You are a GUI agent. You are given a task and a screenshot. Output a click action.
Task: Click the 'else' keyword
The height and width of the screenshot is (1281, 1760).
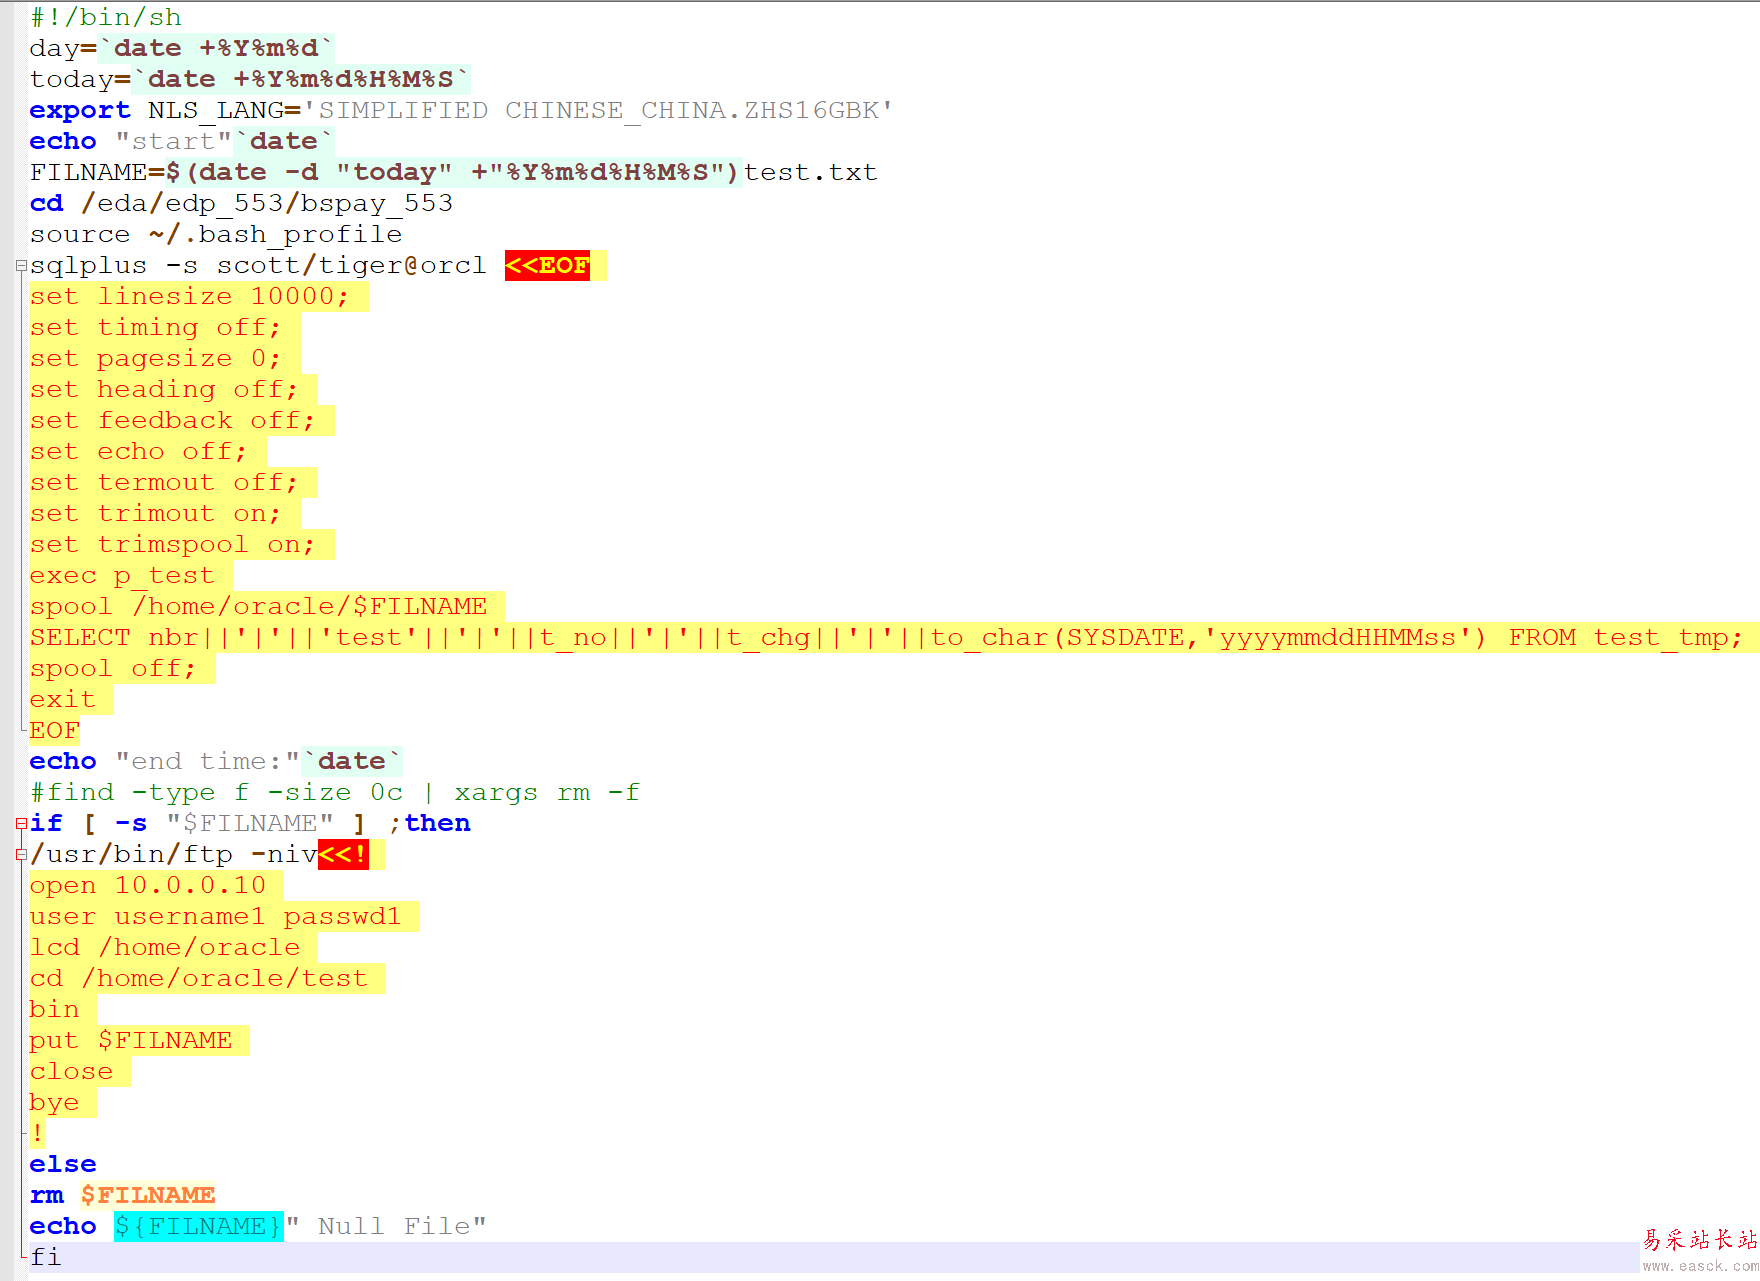(63, 1164)
